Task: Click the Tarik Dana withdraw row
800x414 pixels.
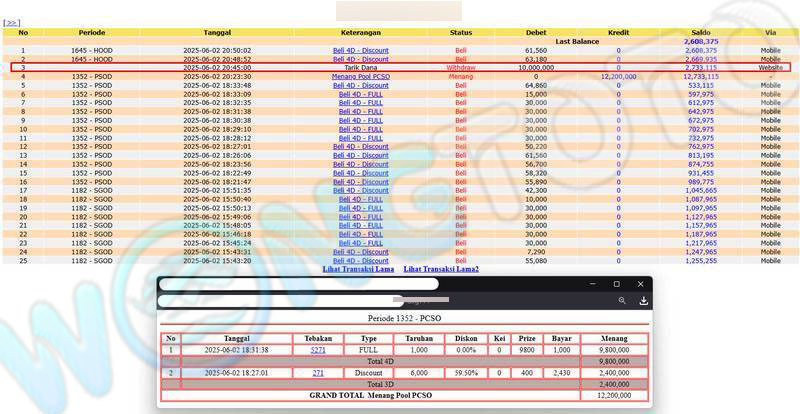Action: (x=360, y=67)
